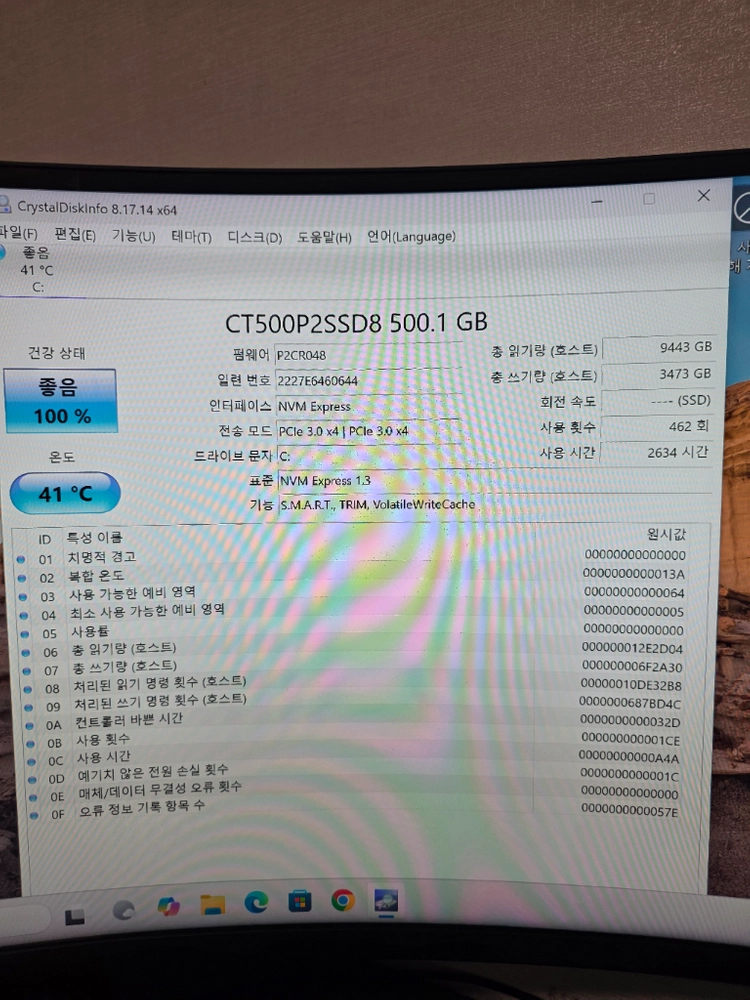Click the blue status dot for ID 01
750x1000 pixels.
[21, 559]
